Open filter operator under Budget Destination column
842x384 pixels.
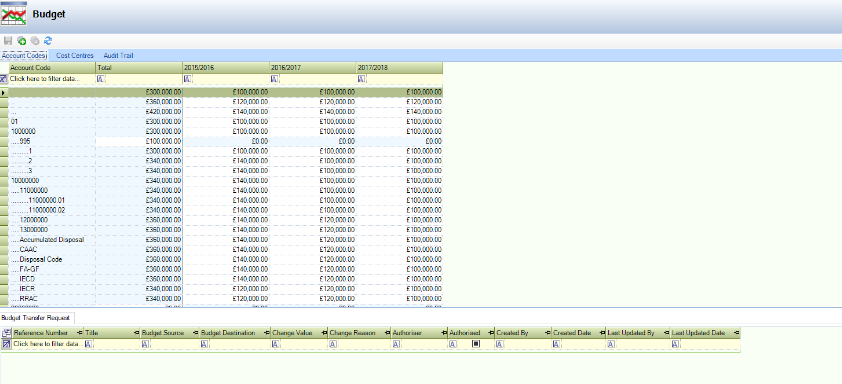[x=205, y=344]
